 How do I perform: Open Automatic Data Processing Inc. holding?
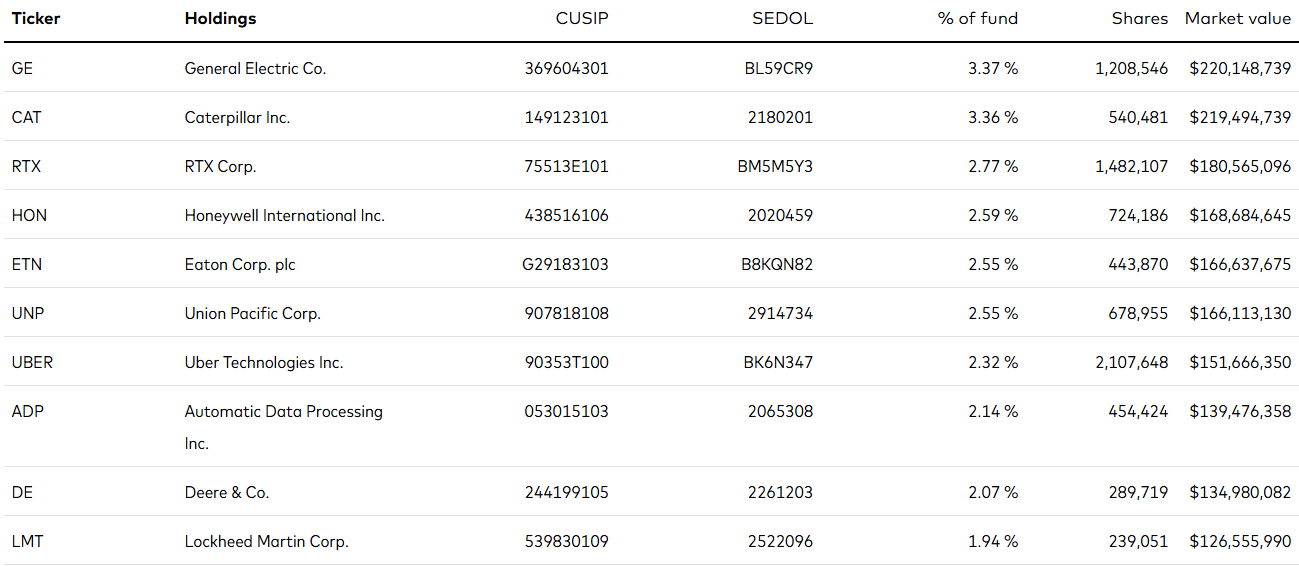click(284, 427)
